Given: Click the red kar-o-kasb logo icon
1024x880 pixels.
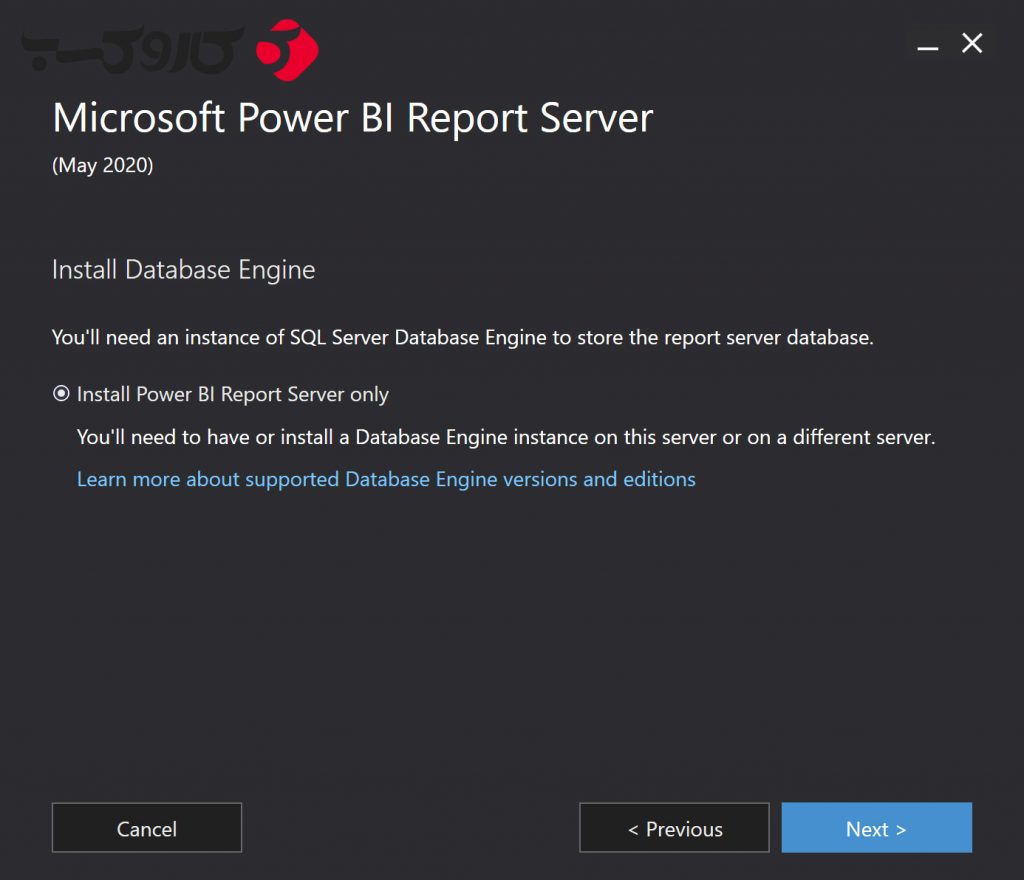Looking at the screenshot, I should (x=289, y=45).
